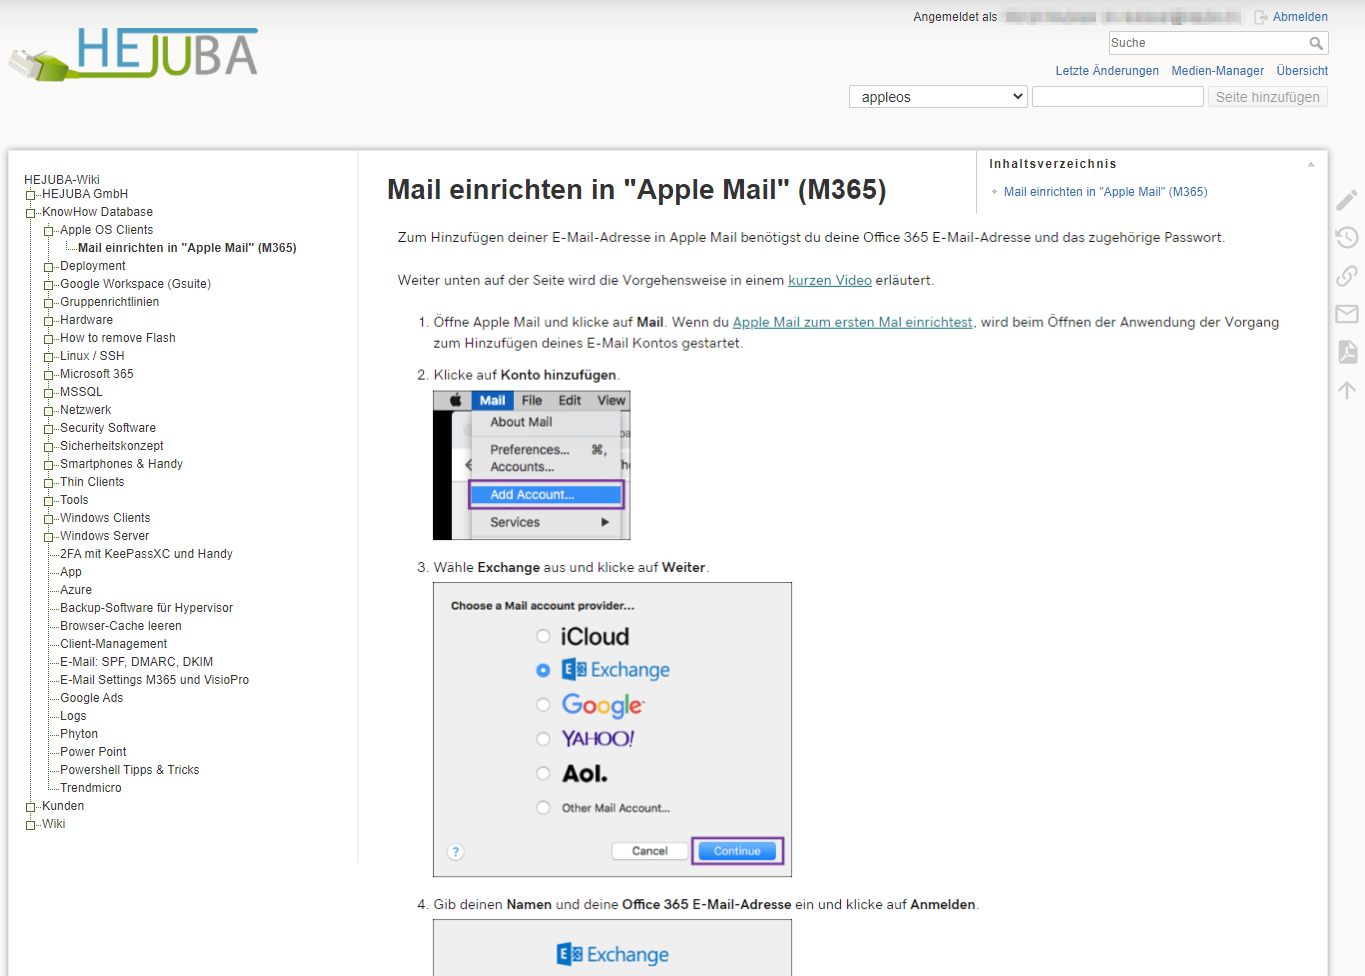Open MSSQL tree item

click(81, 392)
